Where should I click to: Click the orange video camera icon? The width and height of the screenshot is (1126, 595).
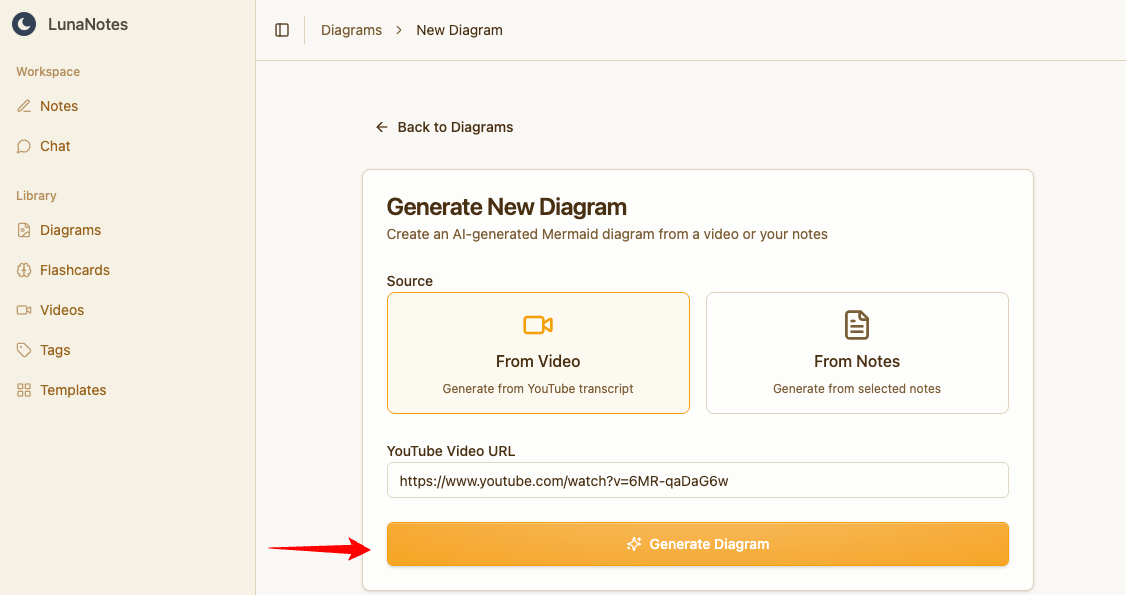[x=538, y=325]
